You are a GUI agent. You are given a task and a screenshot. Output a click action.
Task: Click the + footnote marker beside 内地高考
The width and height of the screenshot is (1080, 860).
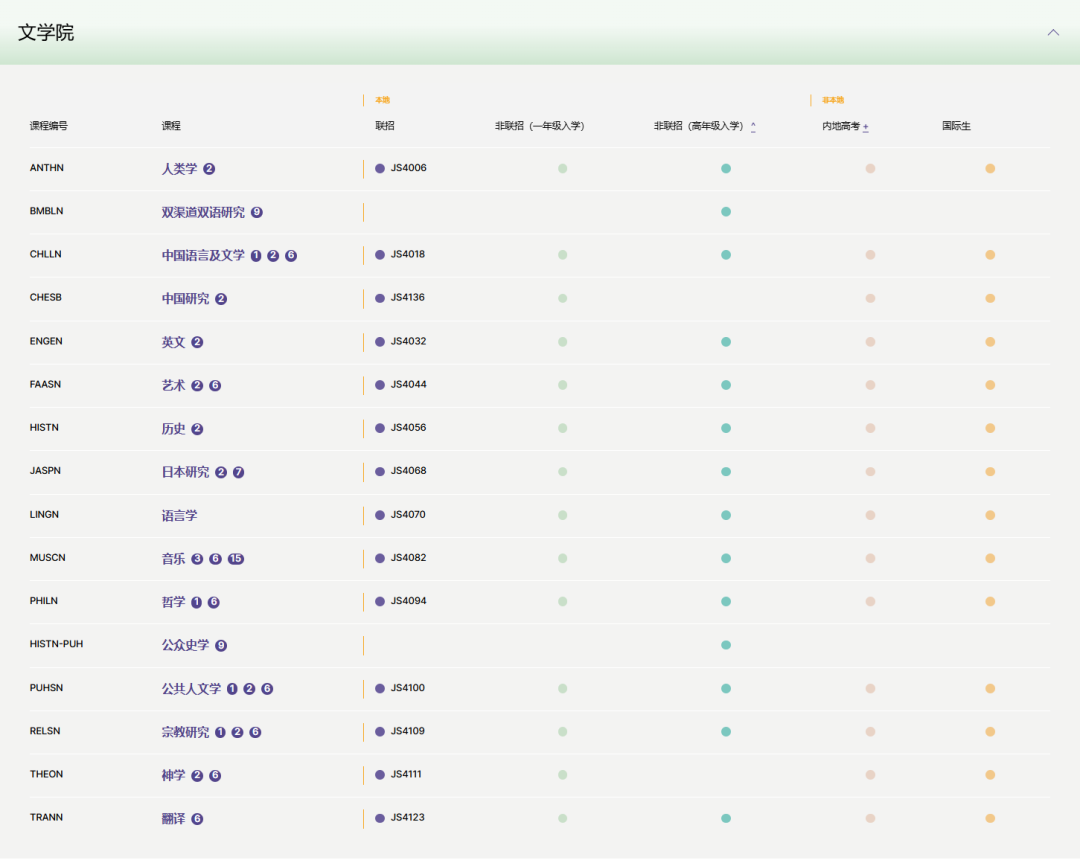(x=866, y=127)
